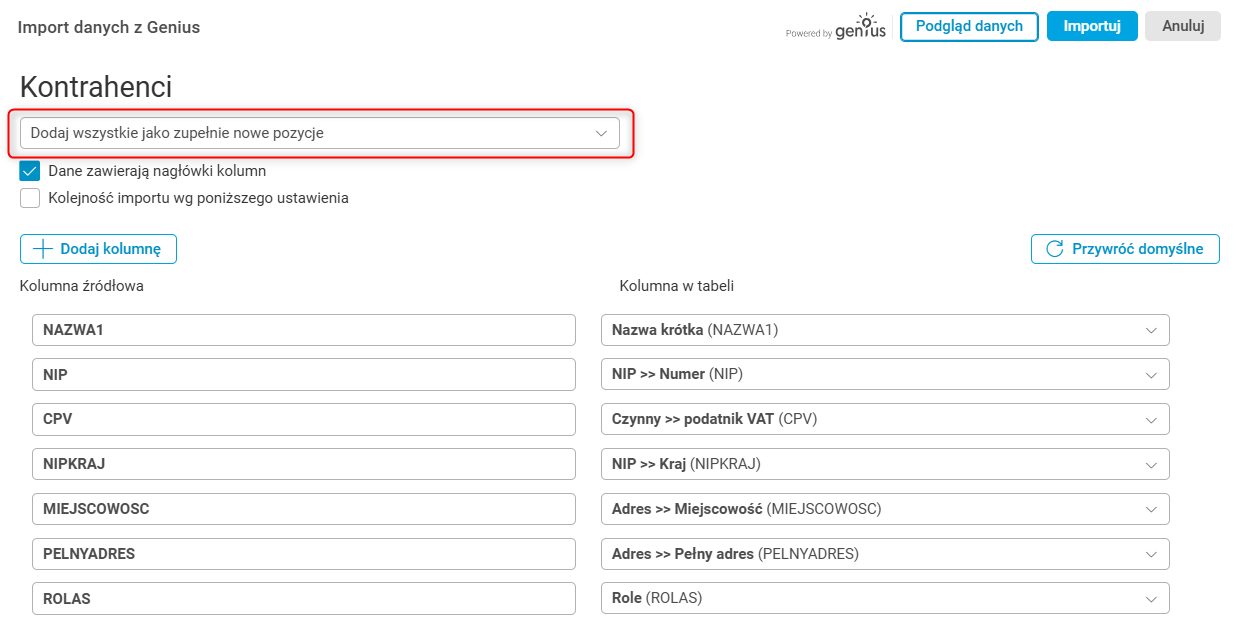Enable Kolejność importu wg poniższego ustawienia
This screenshot has width=1239, height=619.
pyautogui.click(x=30, y=198)
